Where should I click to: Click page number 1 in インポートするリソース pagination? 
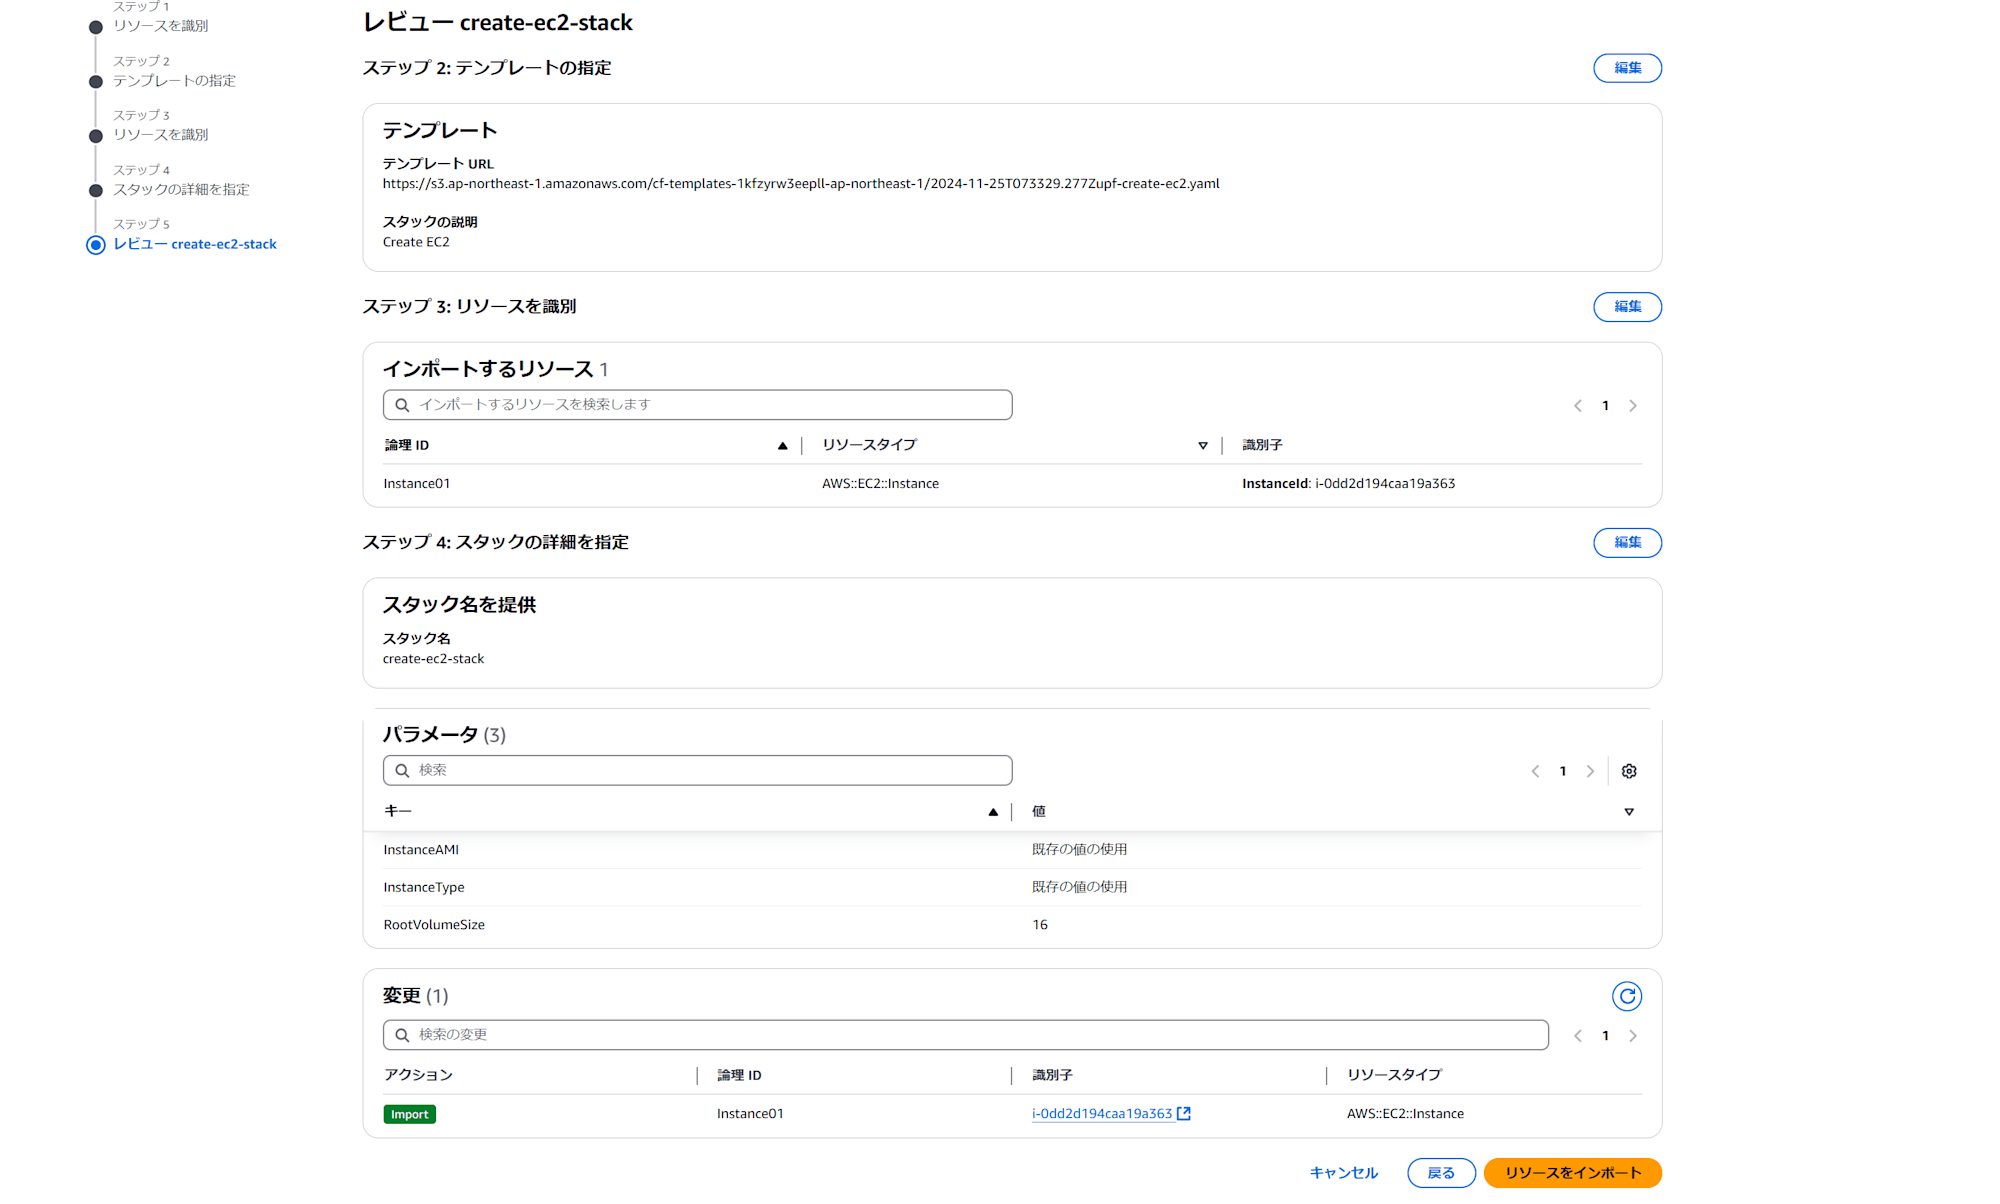(1606, 406)
